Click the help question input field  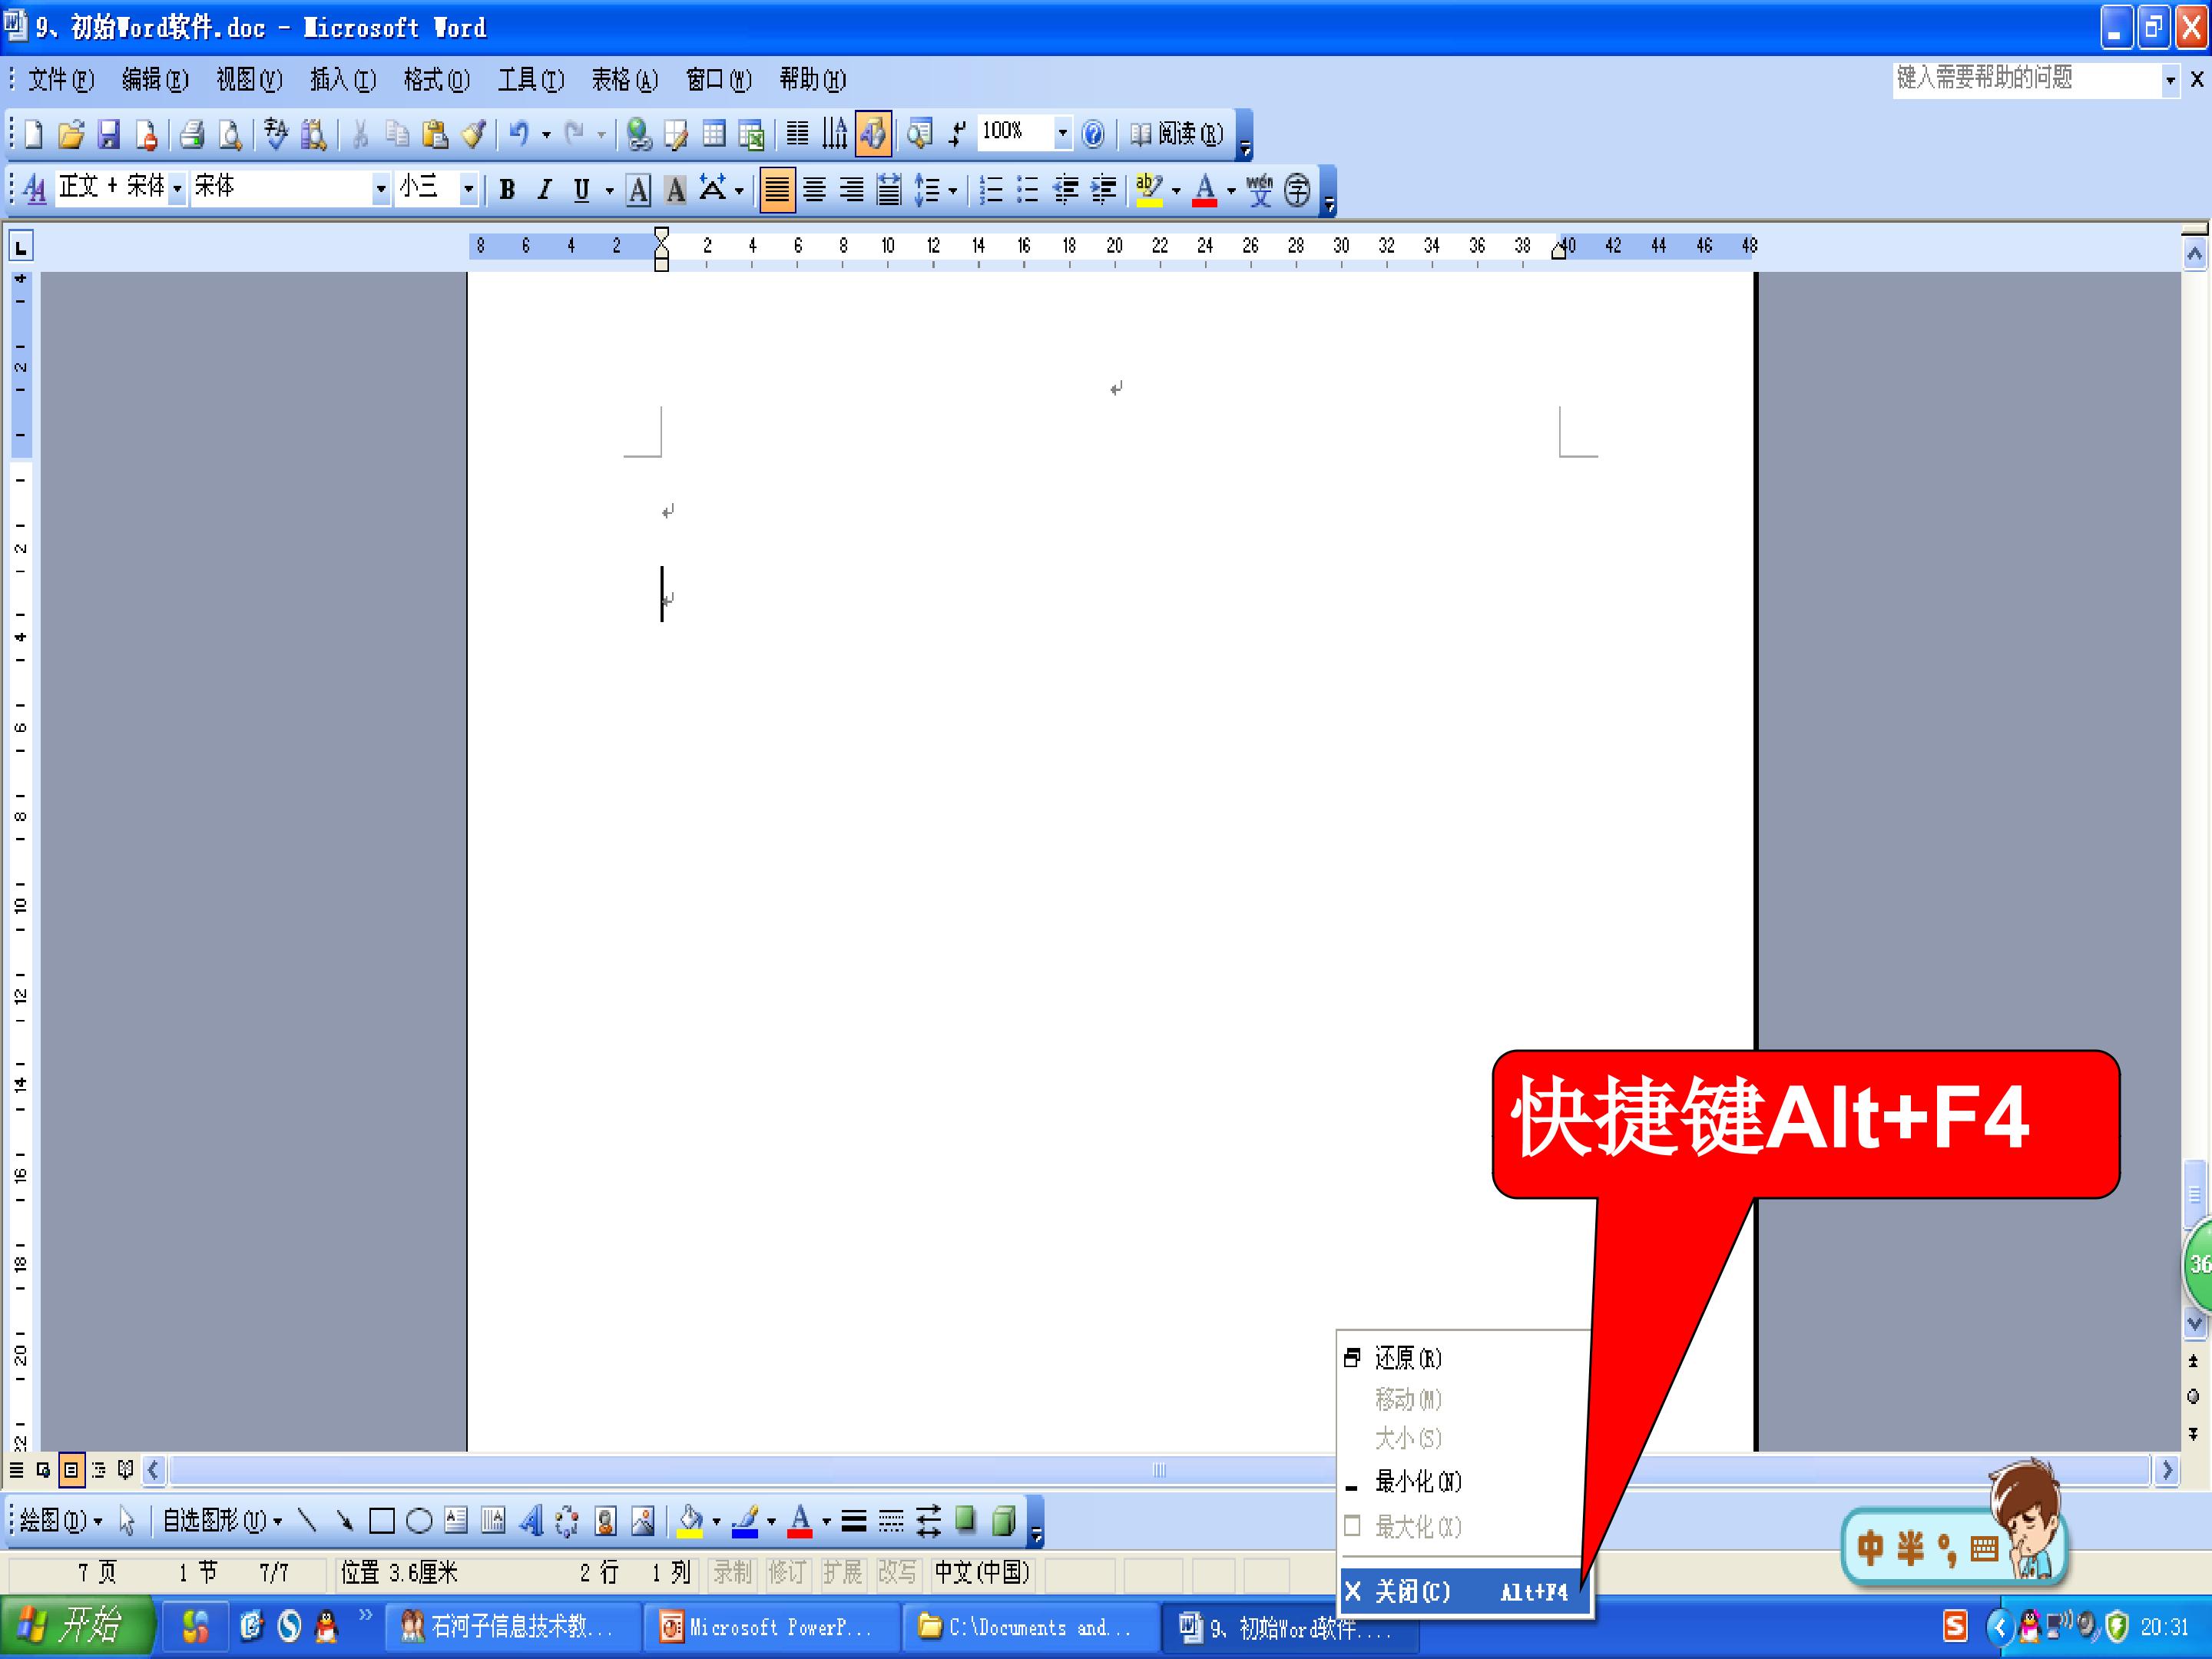coord(2026,78)
